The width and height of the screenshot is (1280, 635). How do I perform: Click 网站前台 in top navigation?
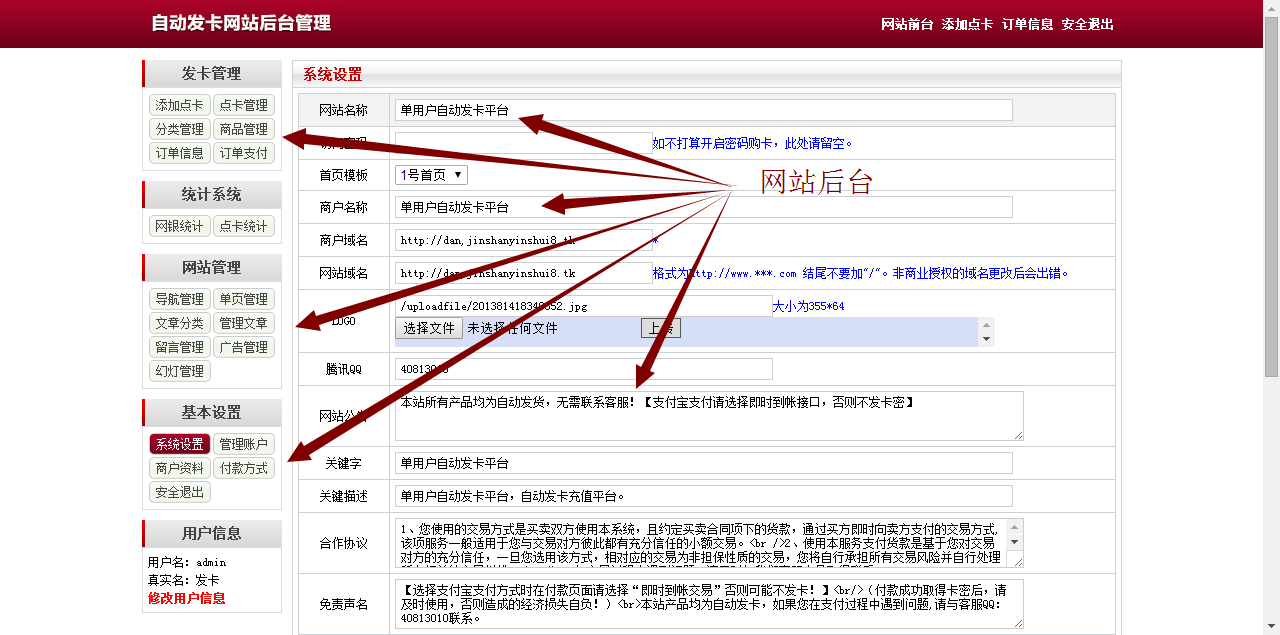click(x=907, y=24)
